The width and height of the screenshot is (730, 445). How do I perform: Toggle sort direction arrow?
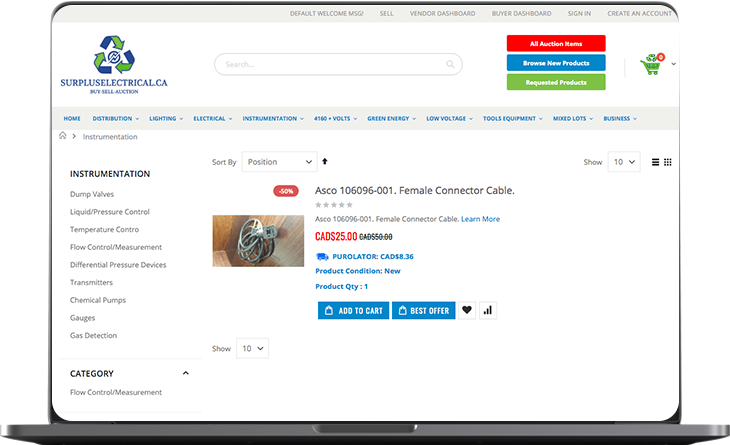(x=324, y=162)
